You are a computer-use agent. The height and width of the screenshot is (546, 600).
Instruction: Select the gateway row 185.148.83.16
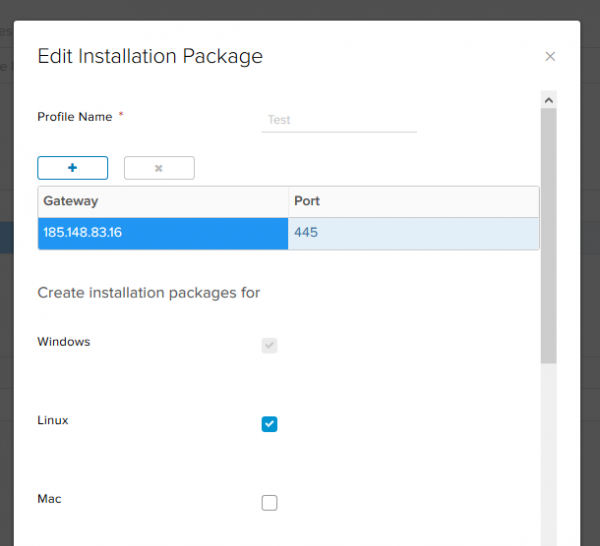[163, 232]
